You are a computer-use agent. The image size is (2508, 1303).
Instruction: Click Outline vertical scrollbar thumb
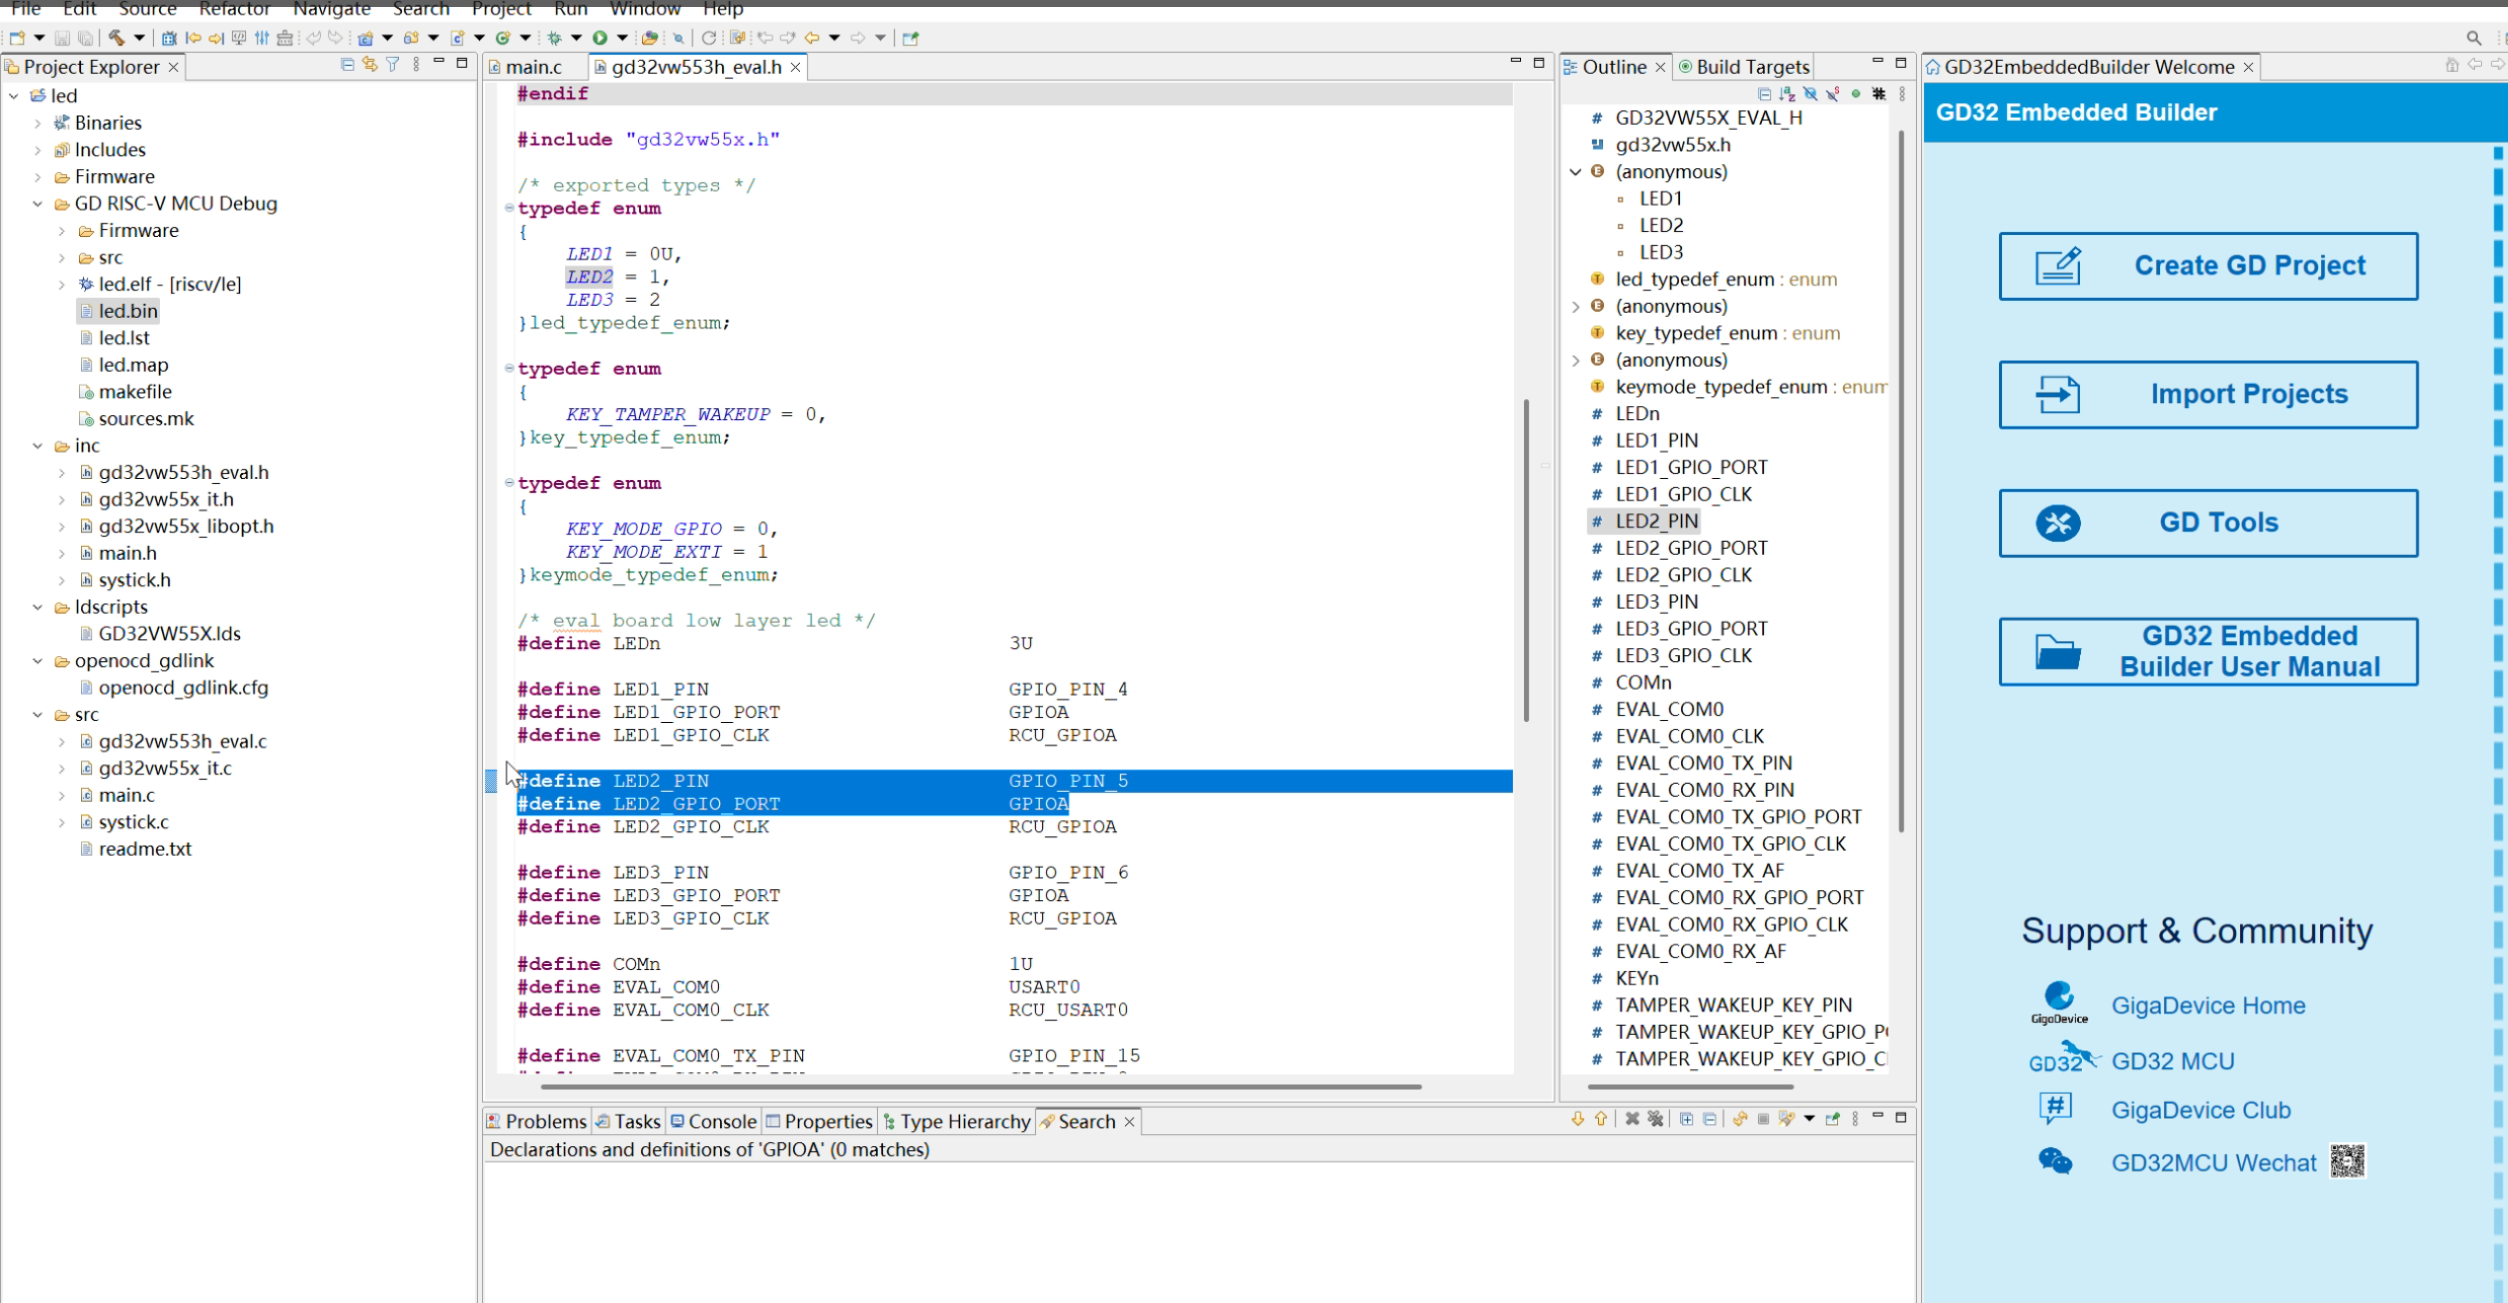tap(1901, 480)
